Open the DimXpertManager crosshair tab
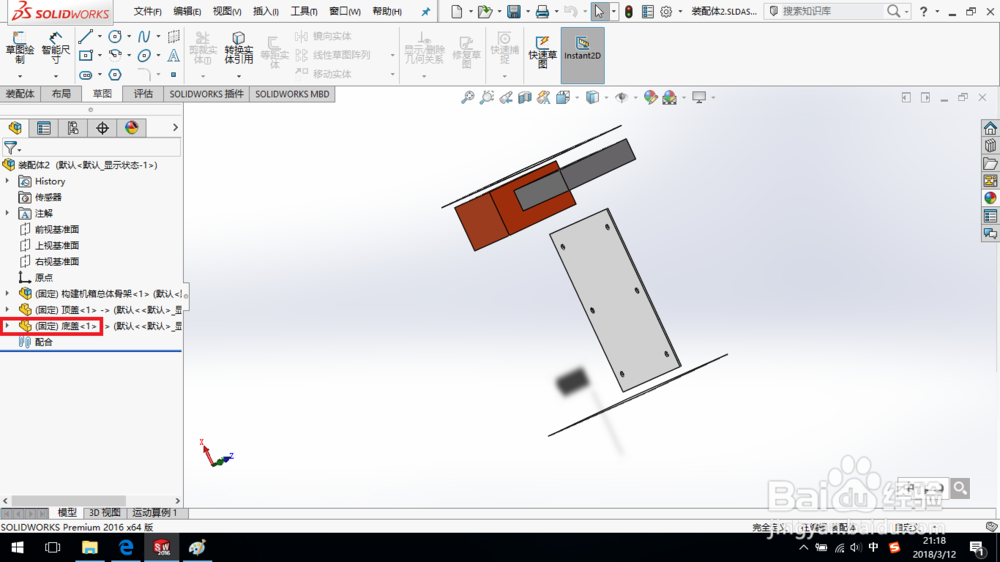Screen dimensions: 1000x562 (x=102, y=128)
